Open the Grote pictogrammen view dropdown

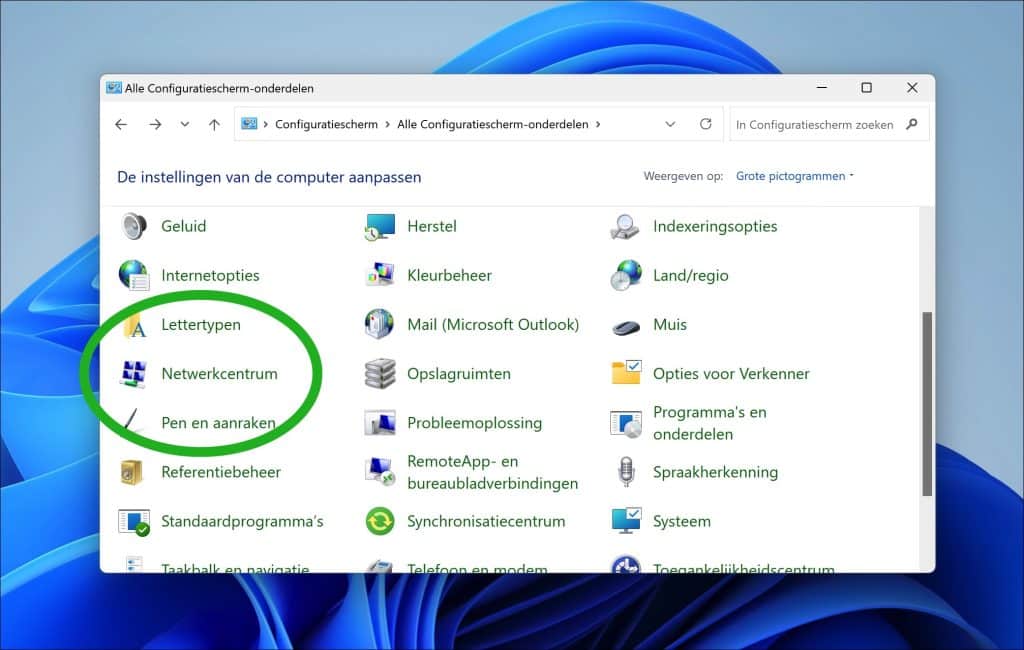point(795,176)
